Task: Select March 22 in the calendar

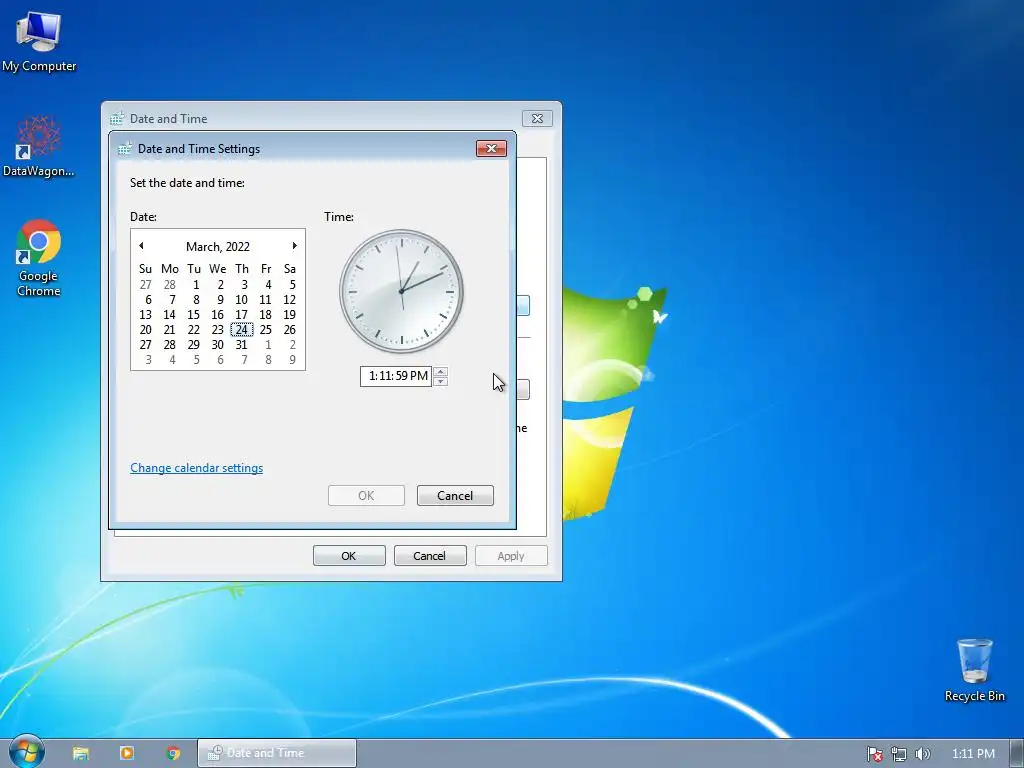Action: (x=194, y=329)
